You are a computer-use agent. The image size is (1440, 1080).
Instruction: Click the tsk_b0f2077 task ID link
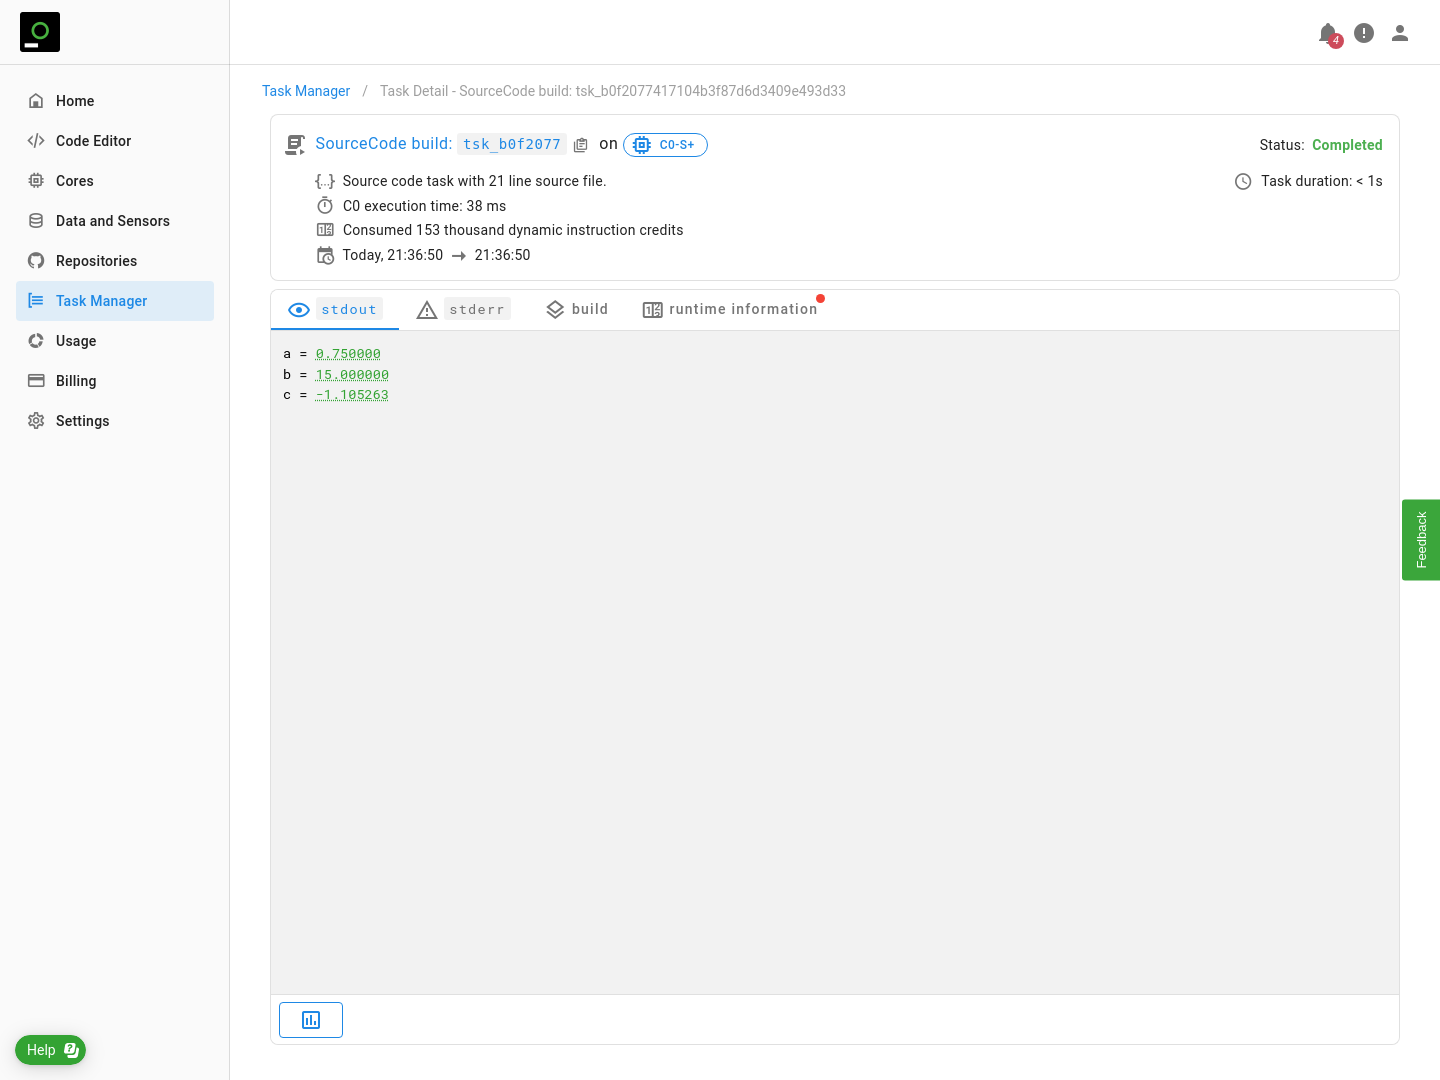click(511, 144)
